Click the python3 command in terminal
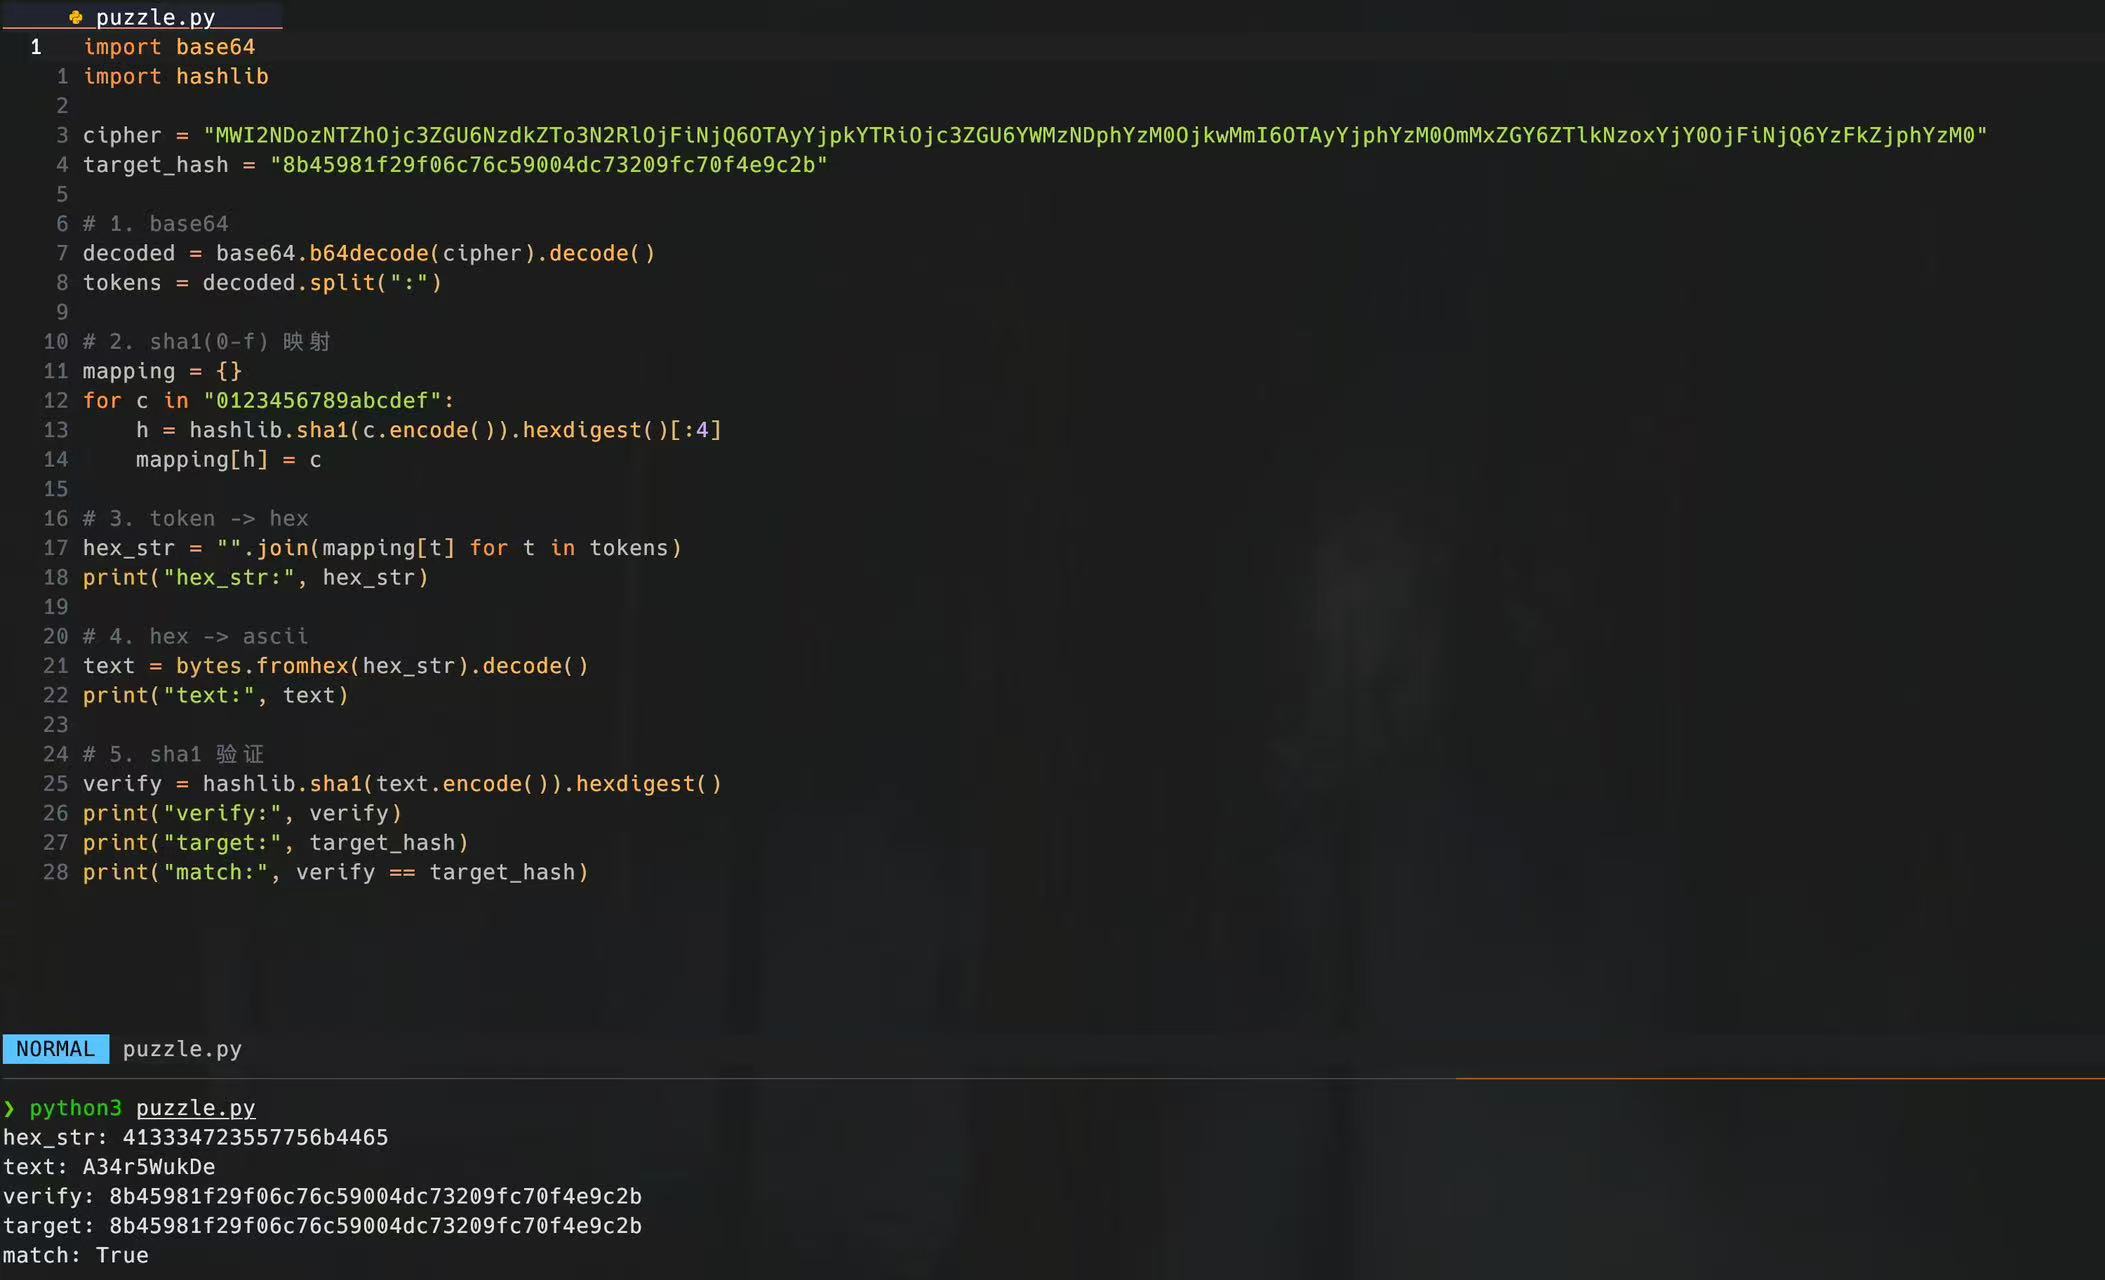 [x=75, y=1108]
